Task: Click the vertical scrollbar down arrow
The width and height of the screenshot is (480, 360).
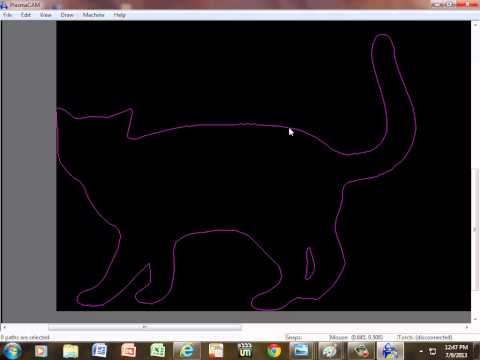Action: point(475,319)
